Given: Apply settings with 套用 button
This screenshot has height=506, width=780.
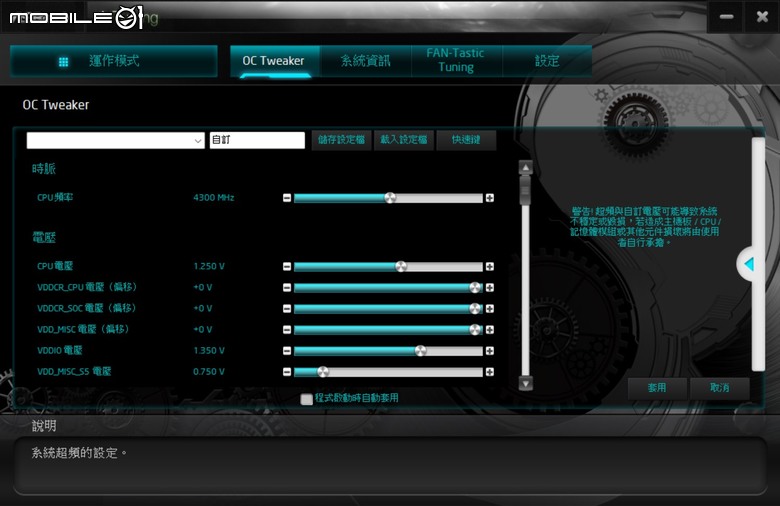Looking at the screenshot, I should click(x=657, y=388).
